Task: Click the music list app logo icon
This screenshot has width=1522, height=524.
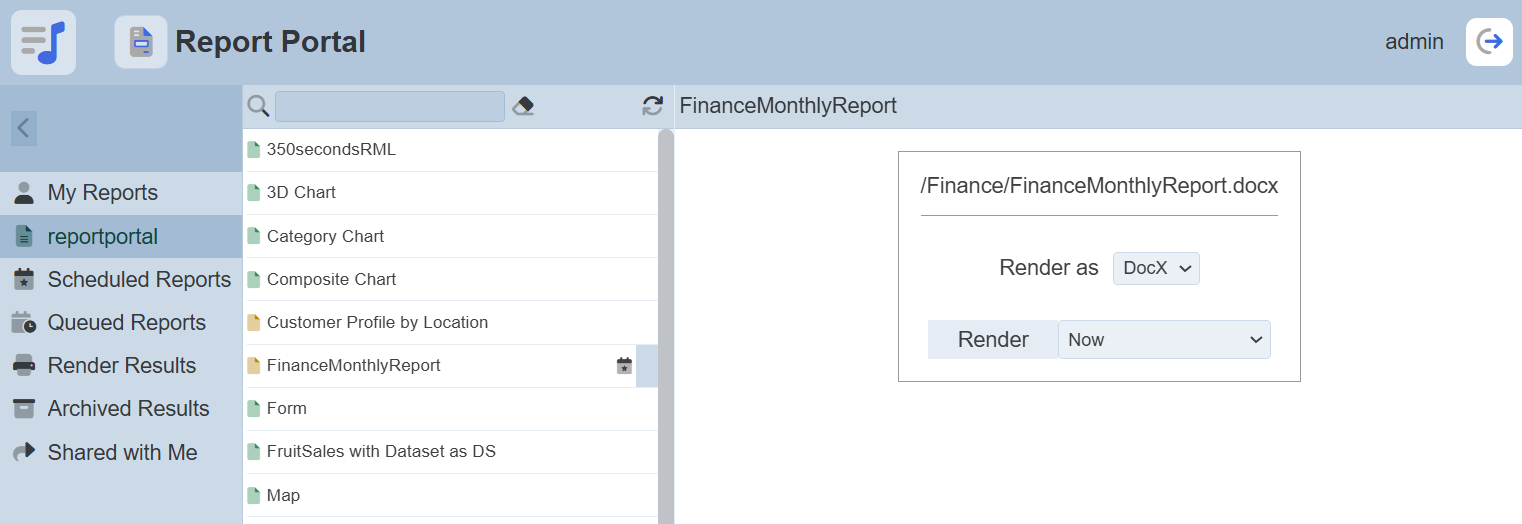Action: click(43, 42)
